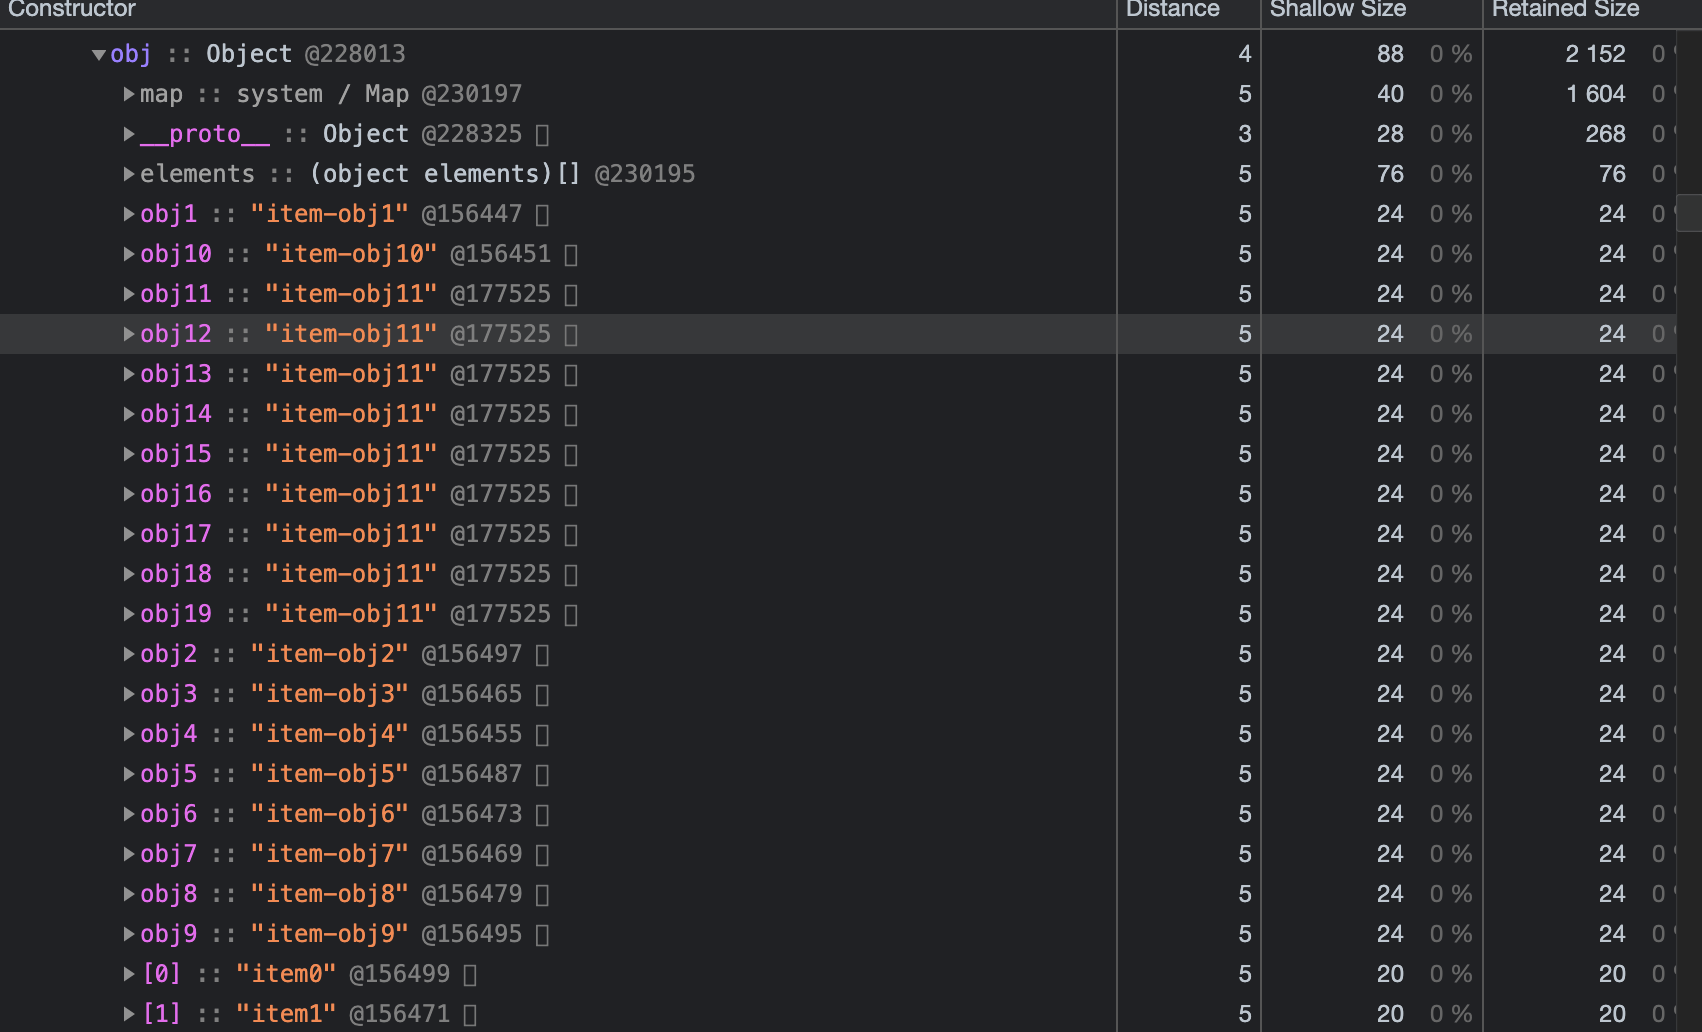
Task: Collapse the obj :: Object @228013 node
Action: [x=98, y=54]
